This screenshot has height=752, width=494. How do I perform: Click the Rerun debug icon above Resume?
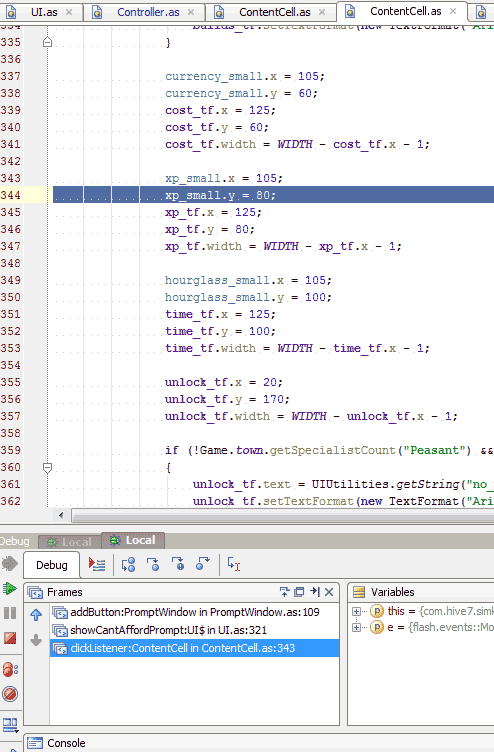click(x=9, y=564)
